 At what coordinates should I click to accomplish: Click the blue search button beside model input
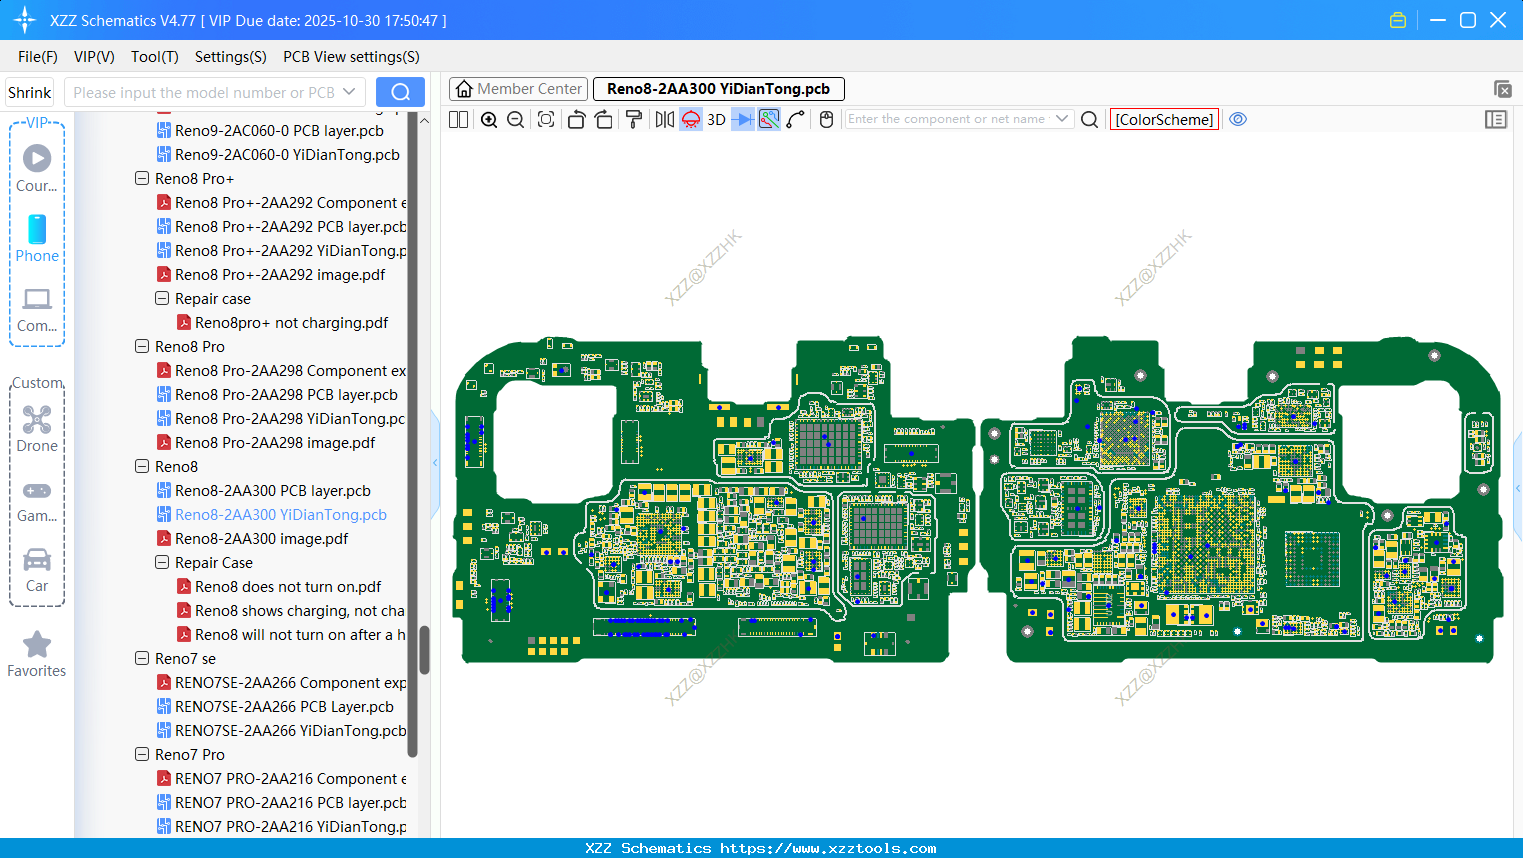point(400,92)
